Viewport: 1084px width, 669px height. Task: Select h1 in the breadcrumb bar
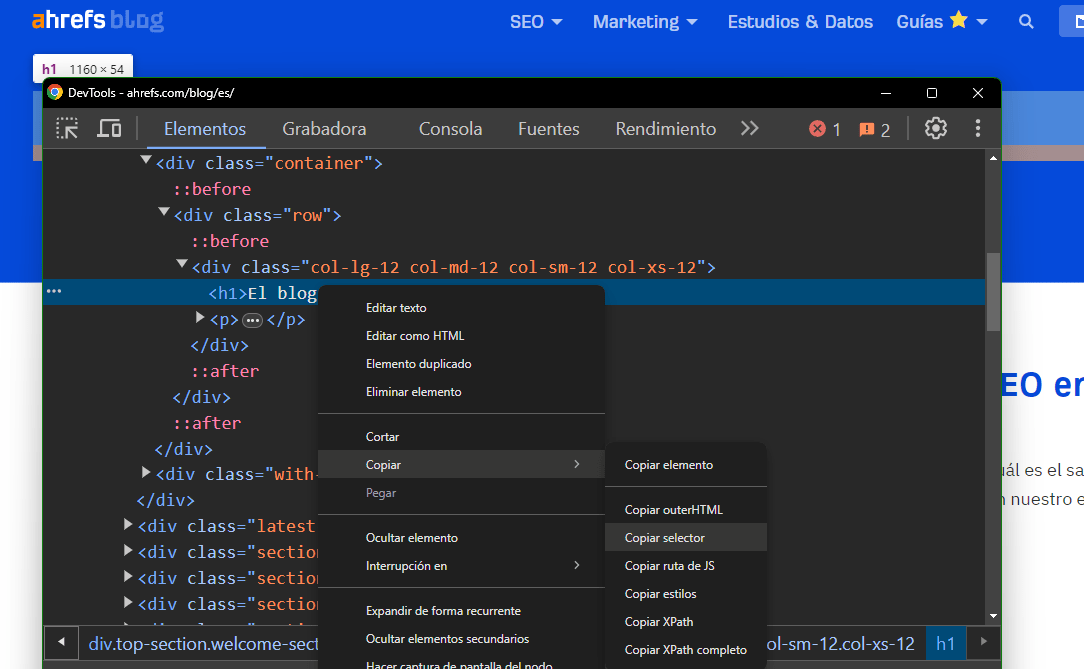[945, 643]
